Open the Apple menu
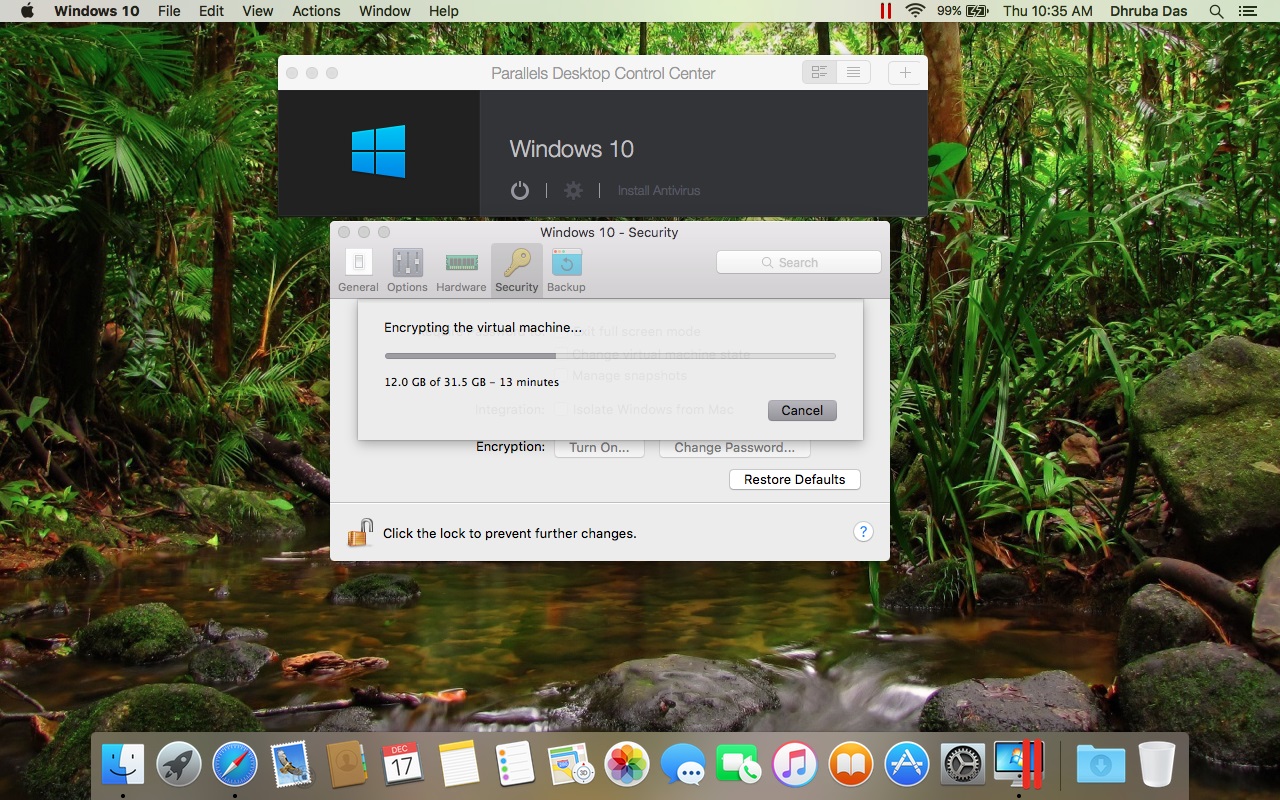1280x800 pixels. click(x=27, y=11)
